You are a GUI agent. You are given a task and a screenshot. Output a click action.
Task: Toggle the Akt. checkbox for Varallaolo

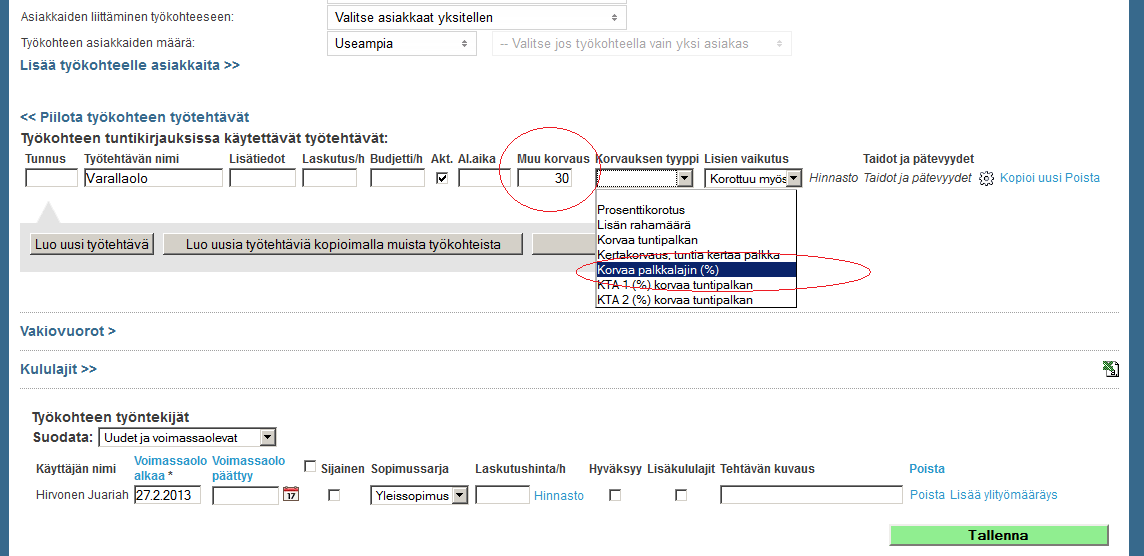pos(441,178)
